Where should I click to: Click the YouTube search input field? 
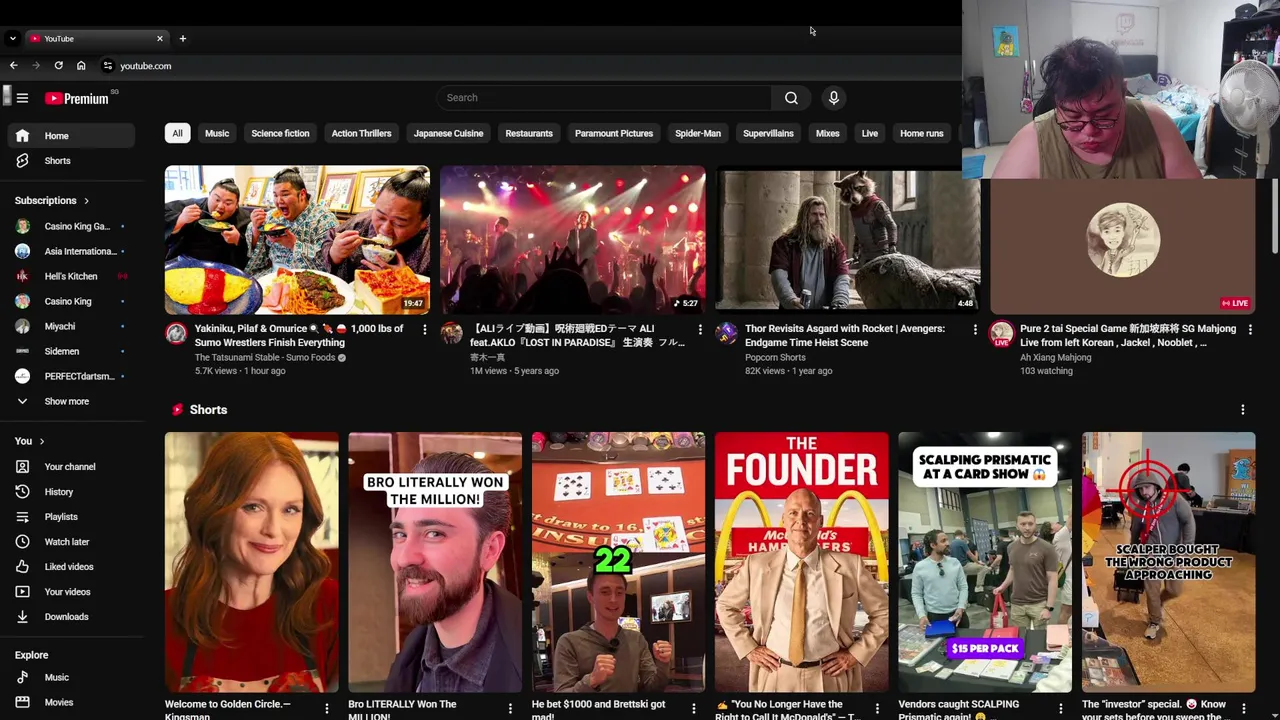tap(604, 98)
